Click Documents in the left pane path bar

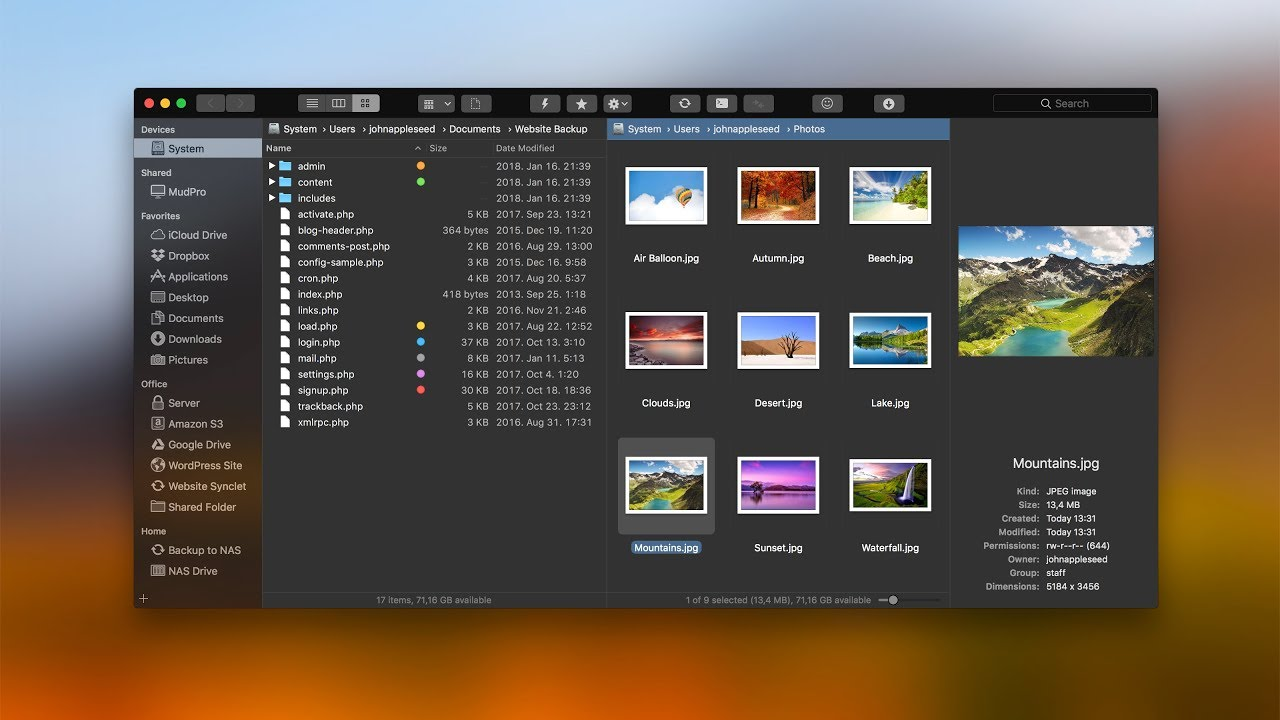click(x=475, y=129)
